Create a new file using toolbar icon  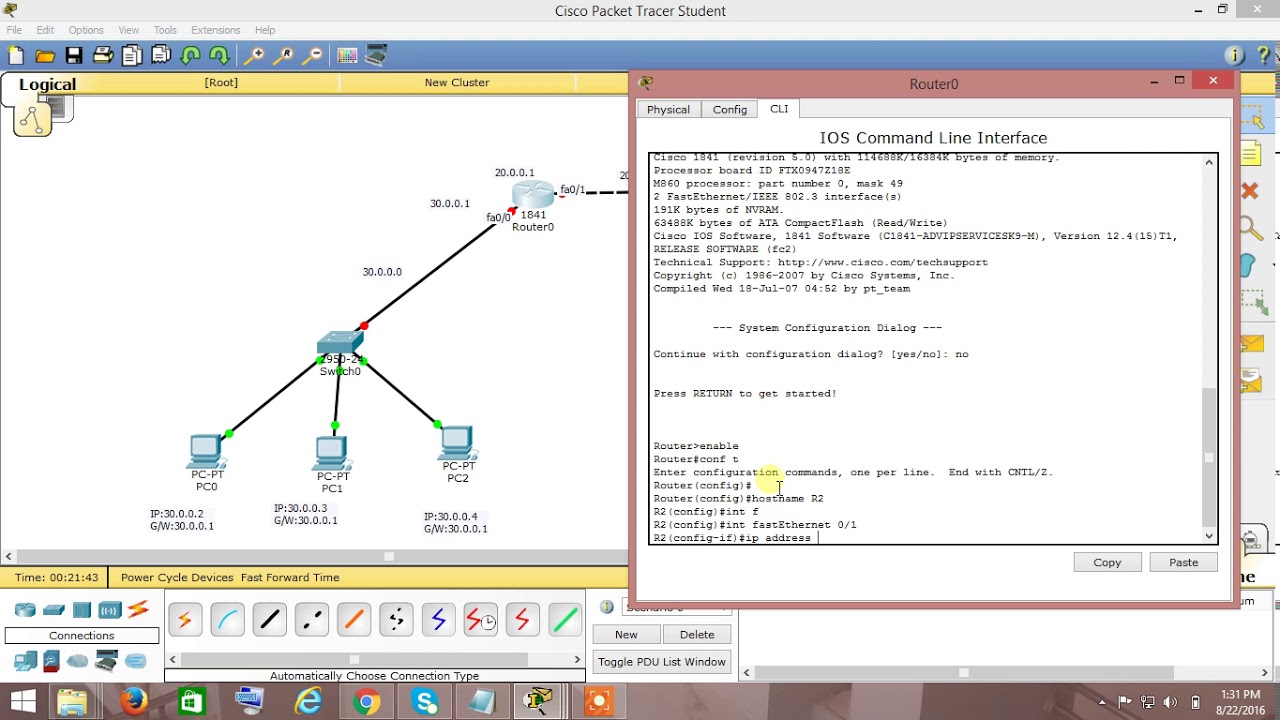pos(16,56)
